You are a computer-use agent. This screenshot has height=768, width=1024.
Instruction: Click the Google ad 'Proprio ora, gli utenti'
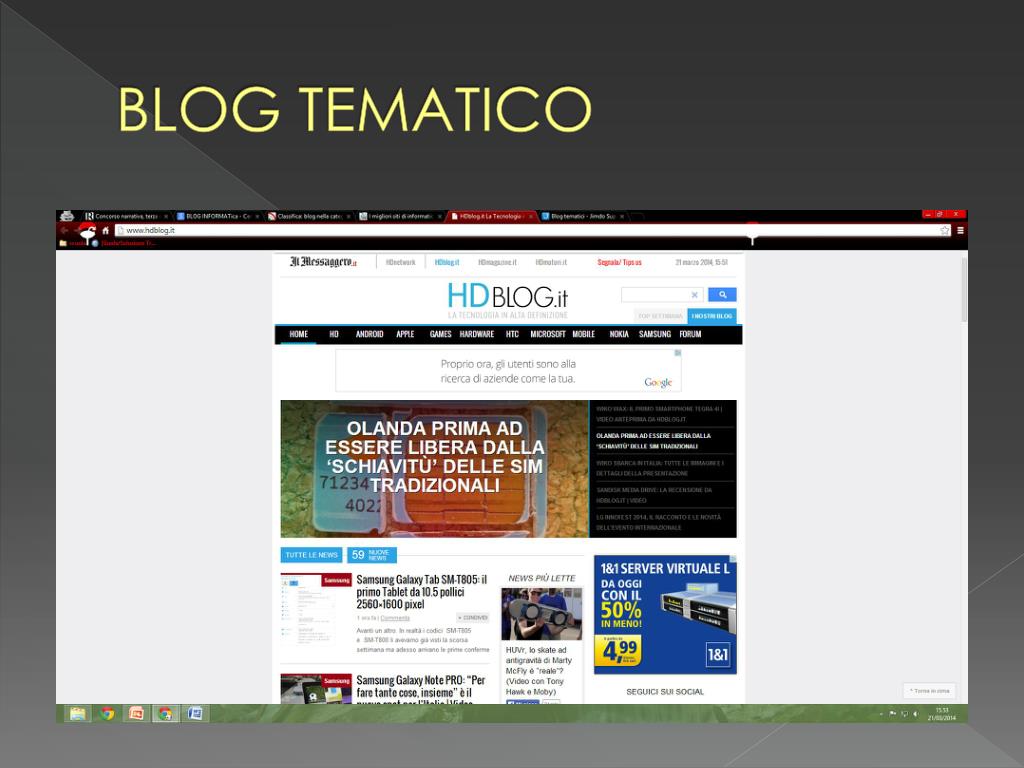(x=508, y=370)
